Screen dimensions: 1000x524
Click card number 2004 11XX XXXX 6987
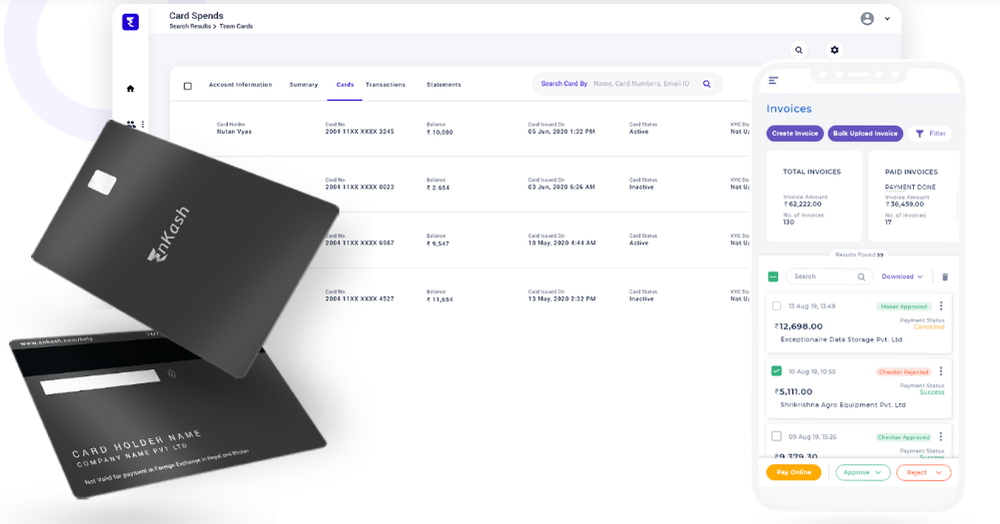tap(360, 243)
